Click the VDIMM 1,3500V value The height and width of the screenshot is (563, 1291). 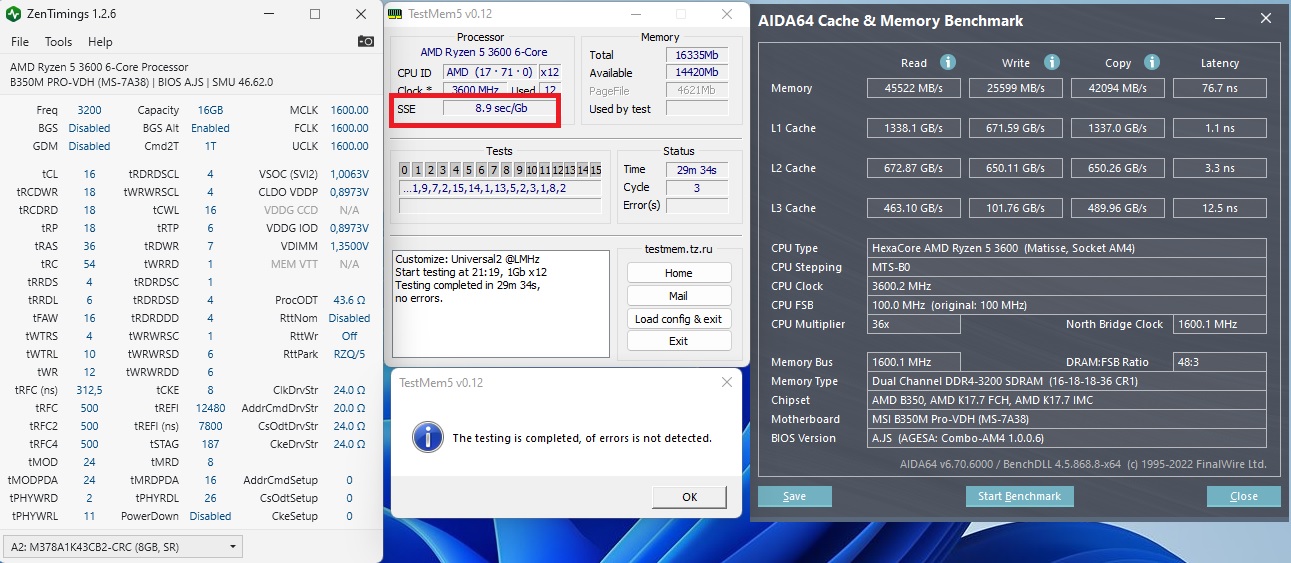click(x=349, y=246)
